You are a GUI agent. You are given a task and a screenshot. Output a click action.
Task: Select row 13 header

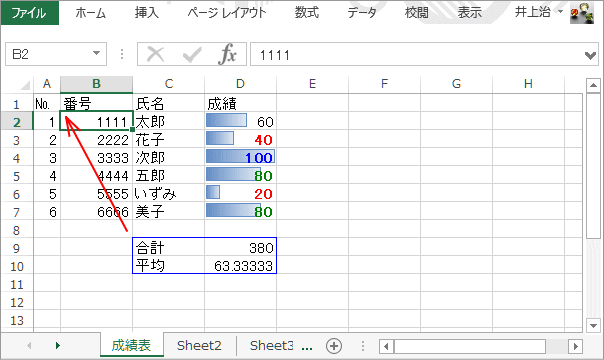17,320
